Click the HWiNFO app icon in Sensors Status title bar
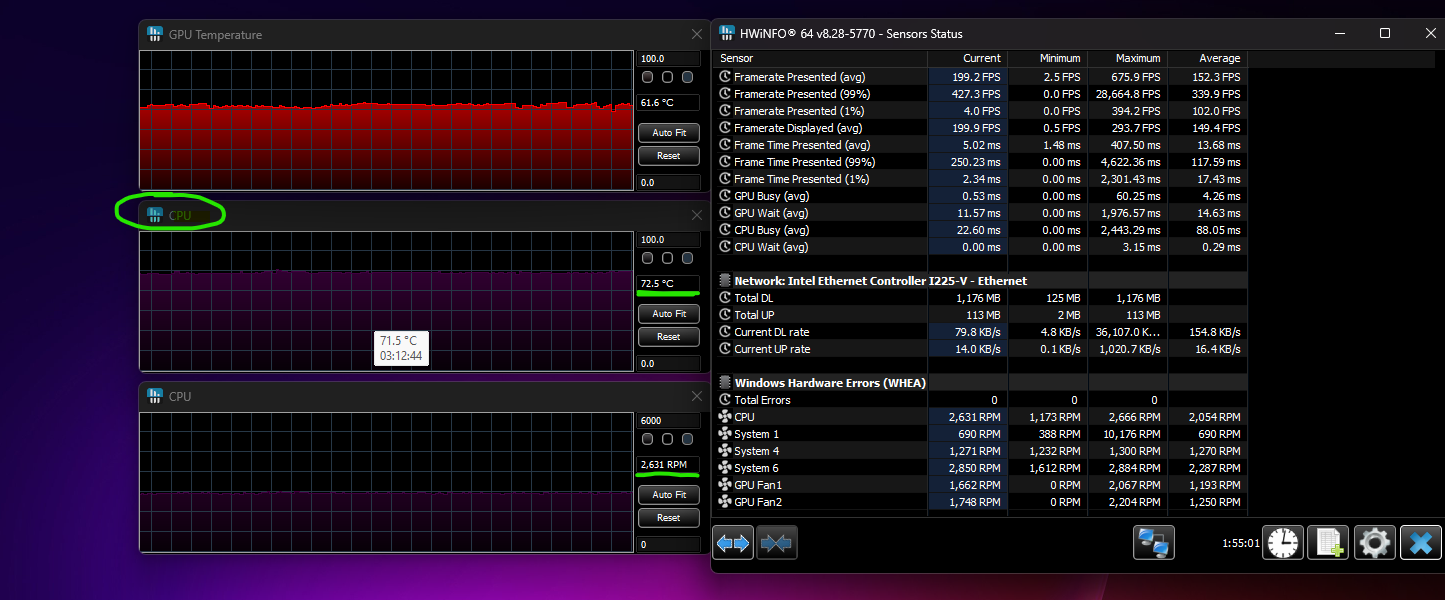This screenshot has height=600, width=1445. pyautogui.click(x=725, y=33)
